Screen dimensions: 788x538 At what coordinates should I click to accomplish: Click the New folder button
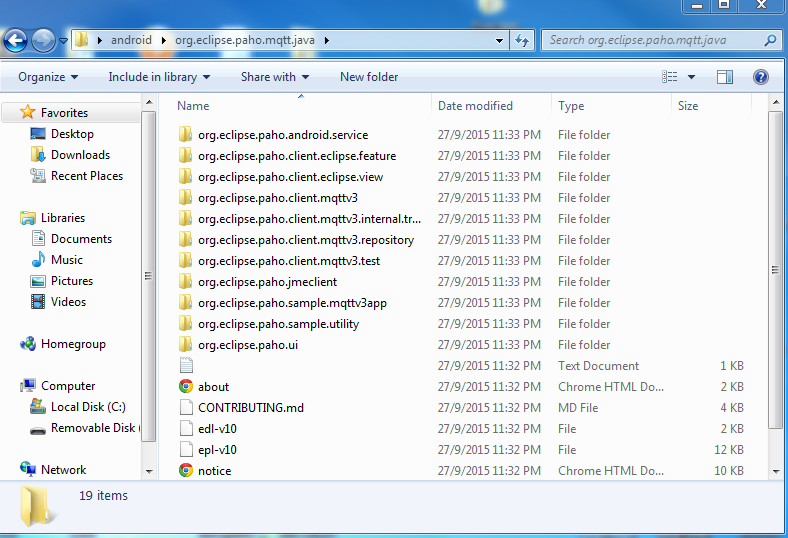click(x=369, y=77)
